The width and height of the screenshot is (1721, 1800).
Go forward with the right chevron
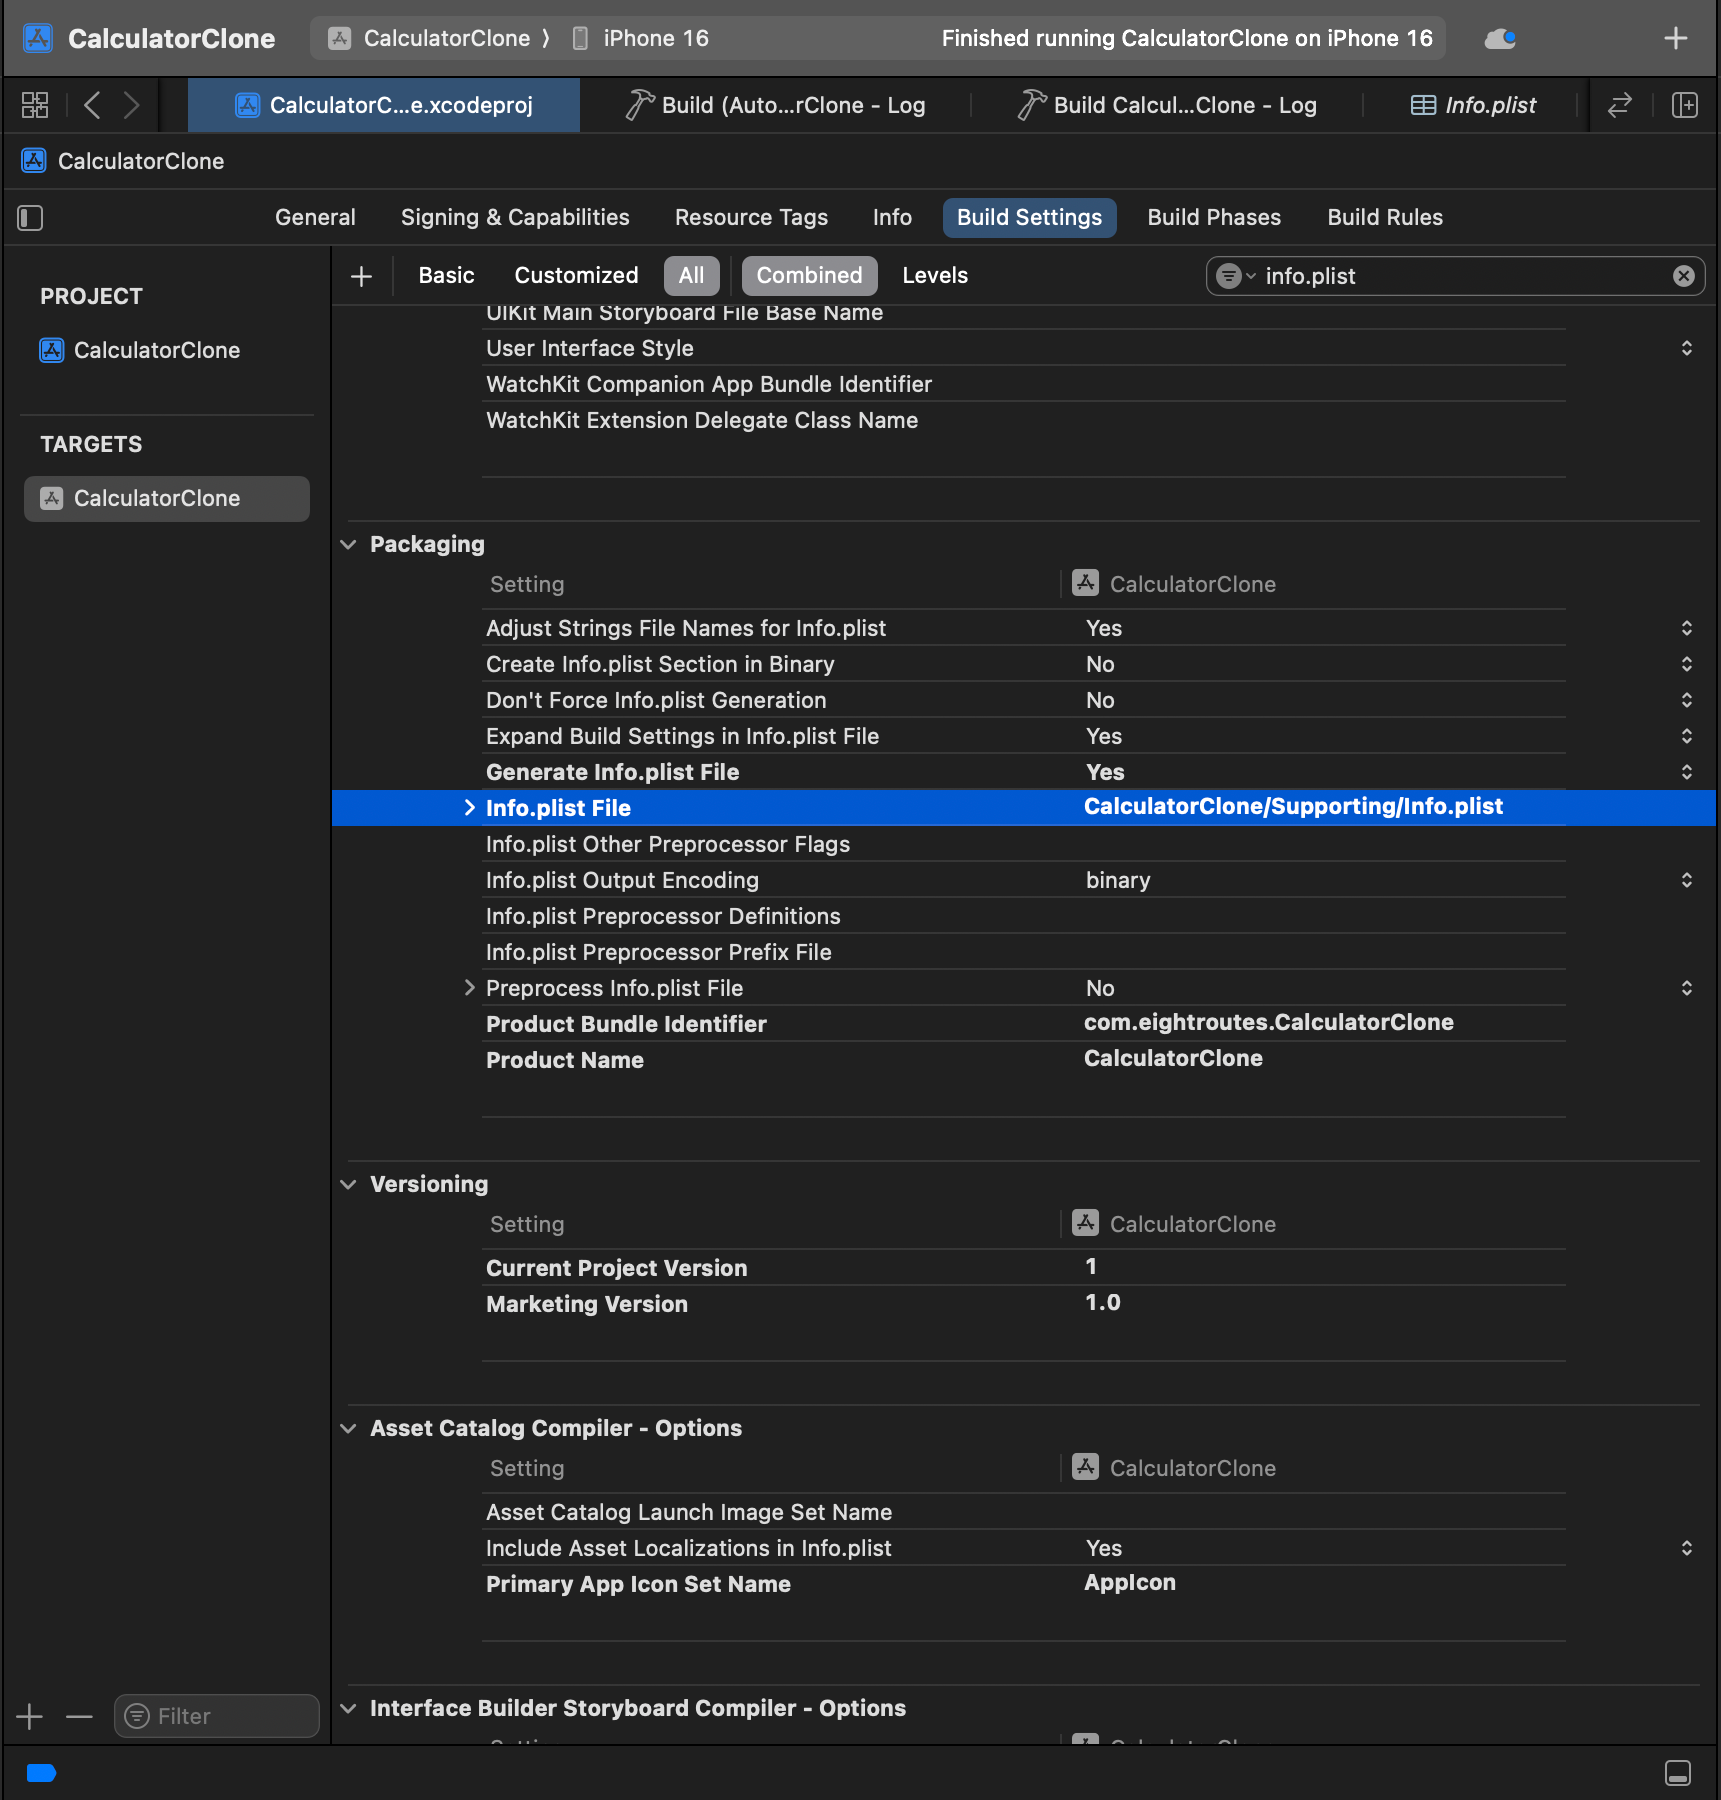pos(131,105)
